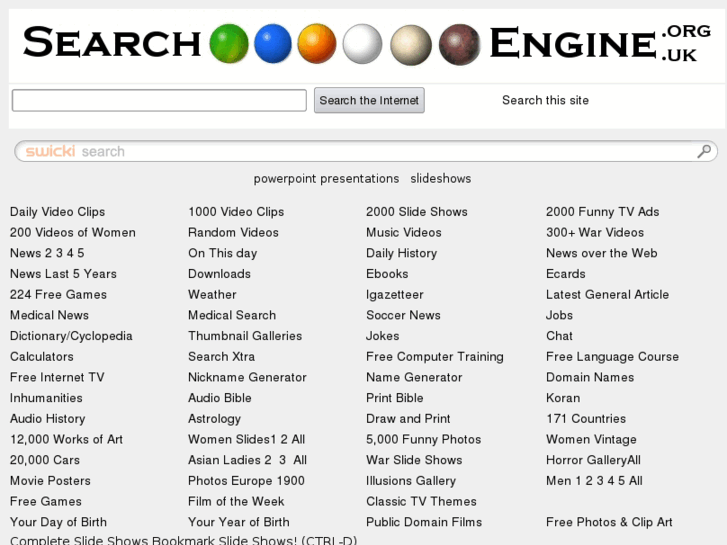Click the orange ball in logo
This screenshot has height=545, width=727.
pyautogui.click(x=317, y=44)
